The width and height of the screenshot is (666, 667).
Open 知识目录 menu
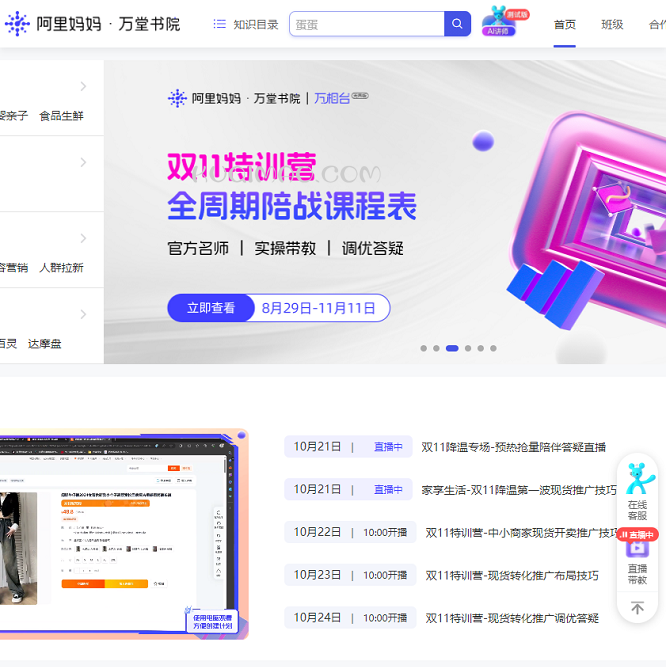coord(256,25)
